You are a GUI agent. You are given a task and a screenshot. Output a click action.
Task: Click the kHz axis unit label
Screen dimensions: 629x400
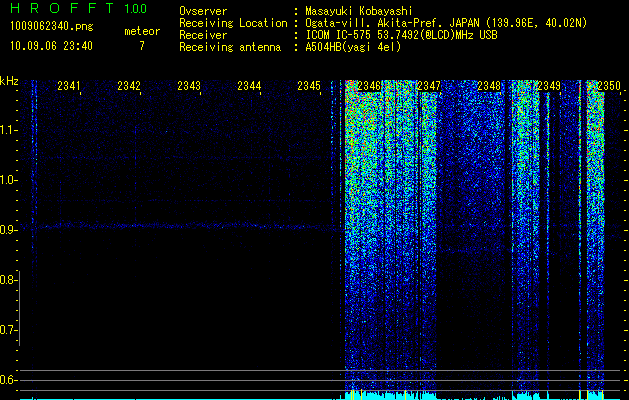[9, 81]
